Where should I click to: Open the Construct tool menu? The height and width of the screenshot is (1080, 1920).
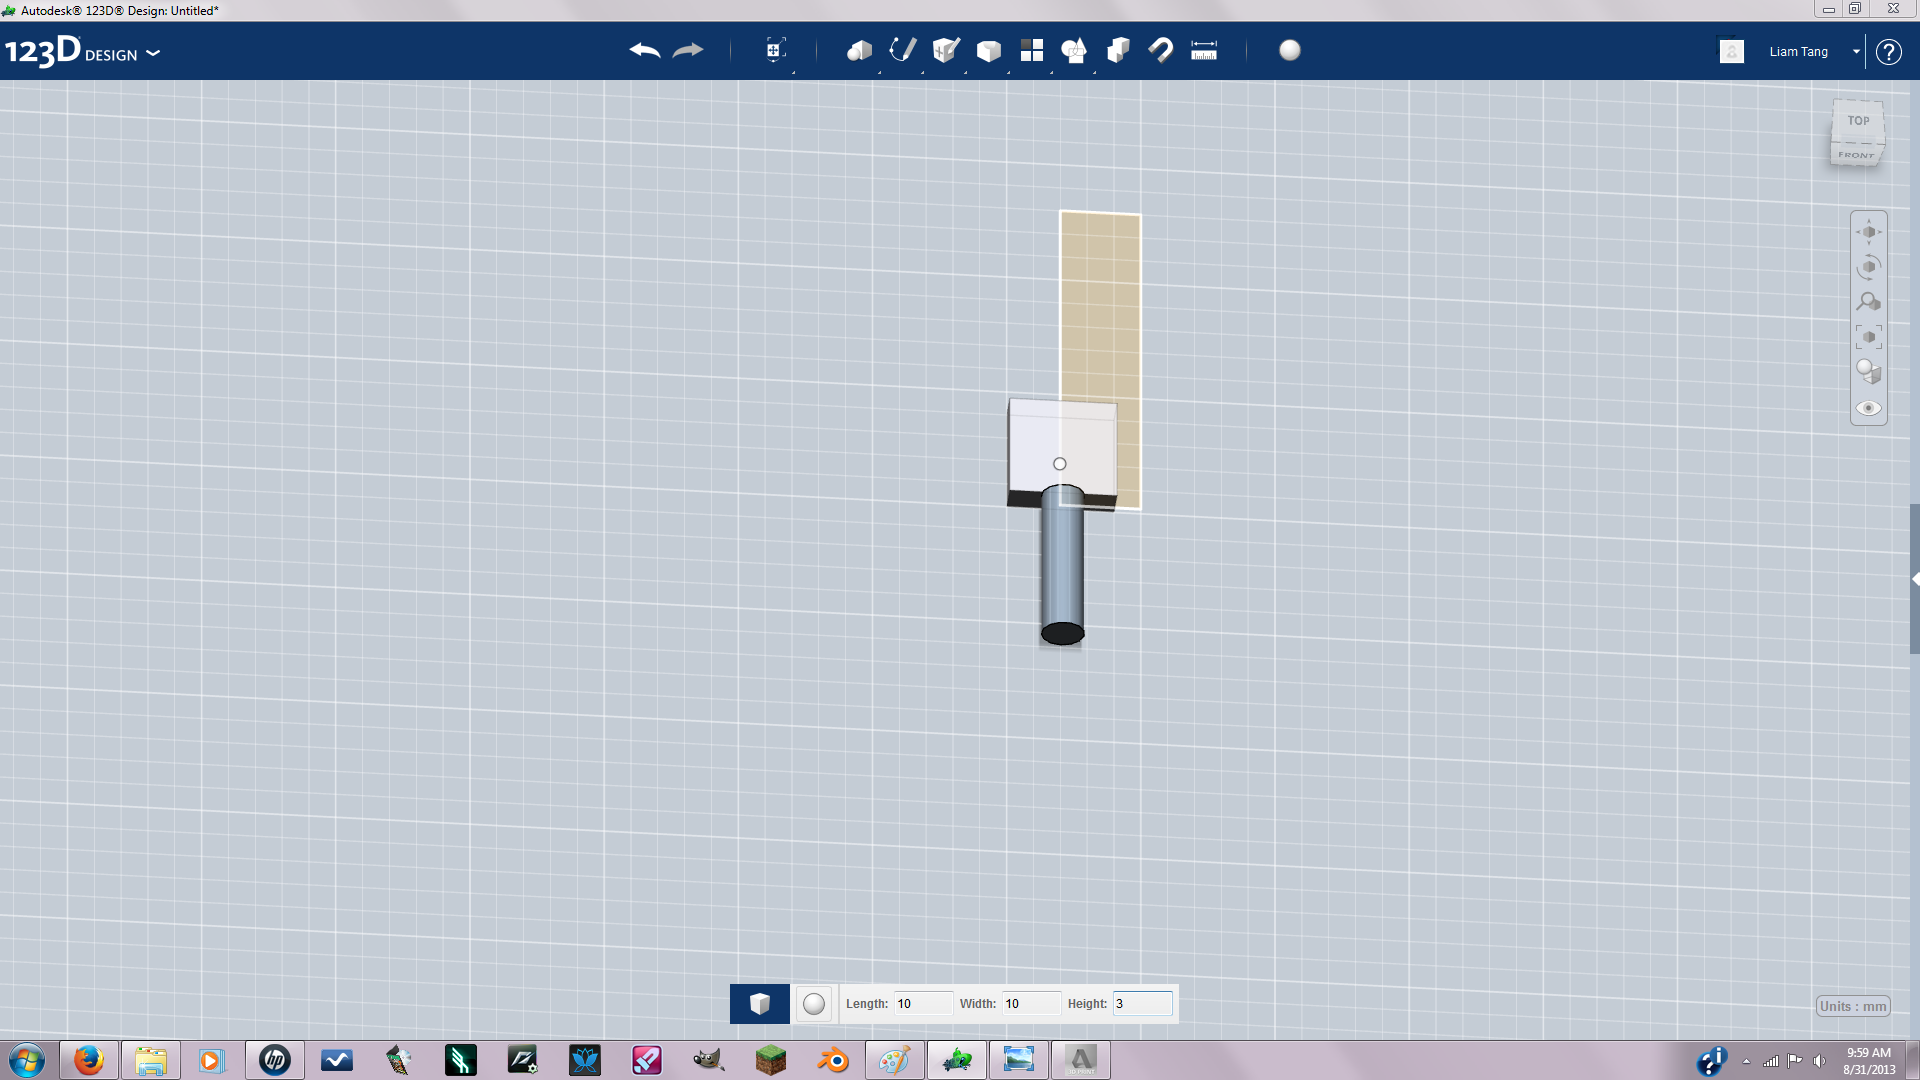946,50
